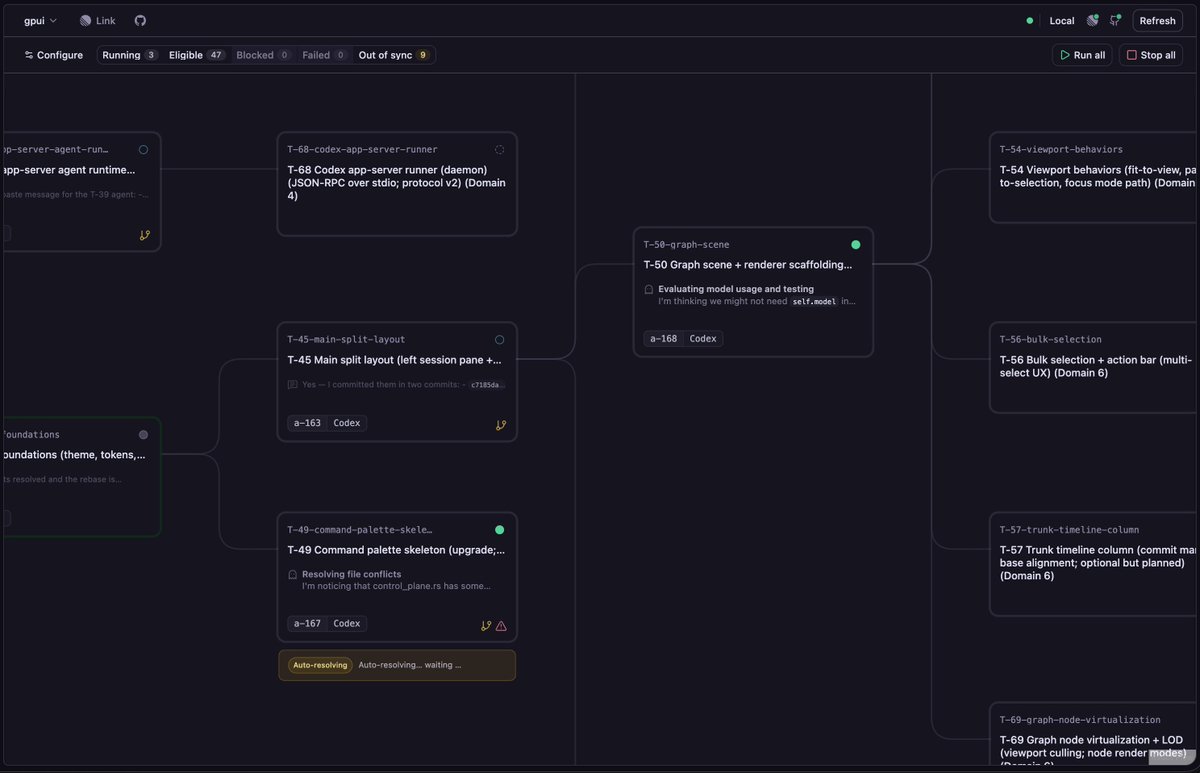
Task: Click the warning triangle on T-49 card
Action: tap(501, 626)
